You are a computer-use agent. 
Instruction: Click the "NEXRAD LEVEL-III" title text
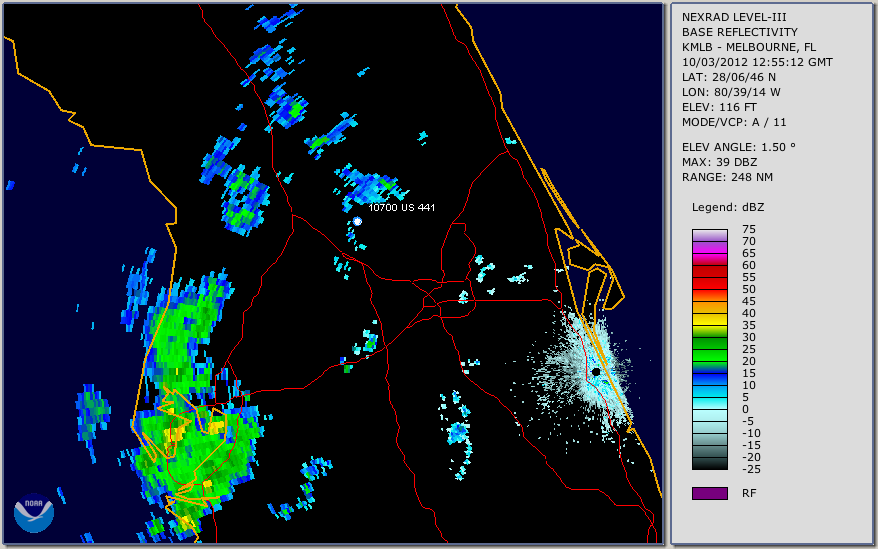tap(734, 17)
